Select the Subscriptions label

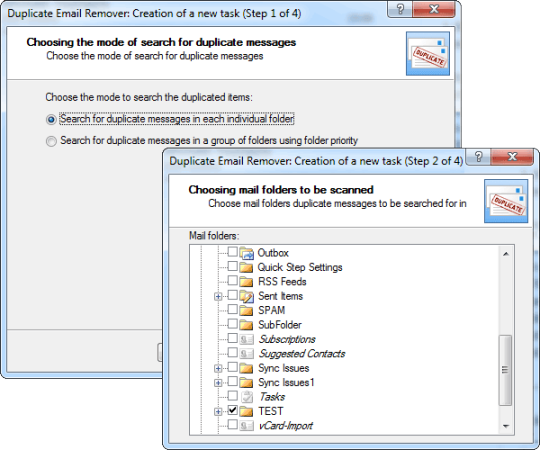(x=287, y=340)
